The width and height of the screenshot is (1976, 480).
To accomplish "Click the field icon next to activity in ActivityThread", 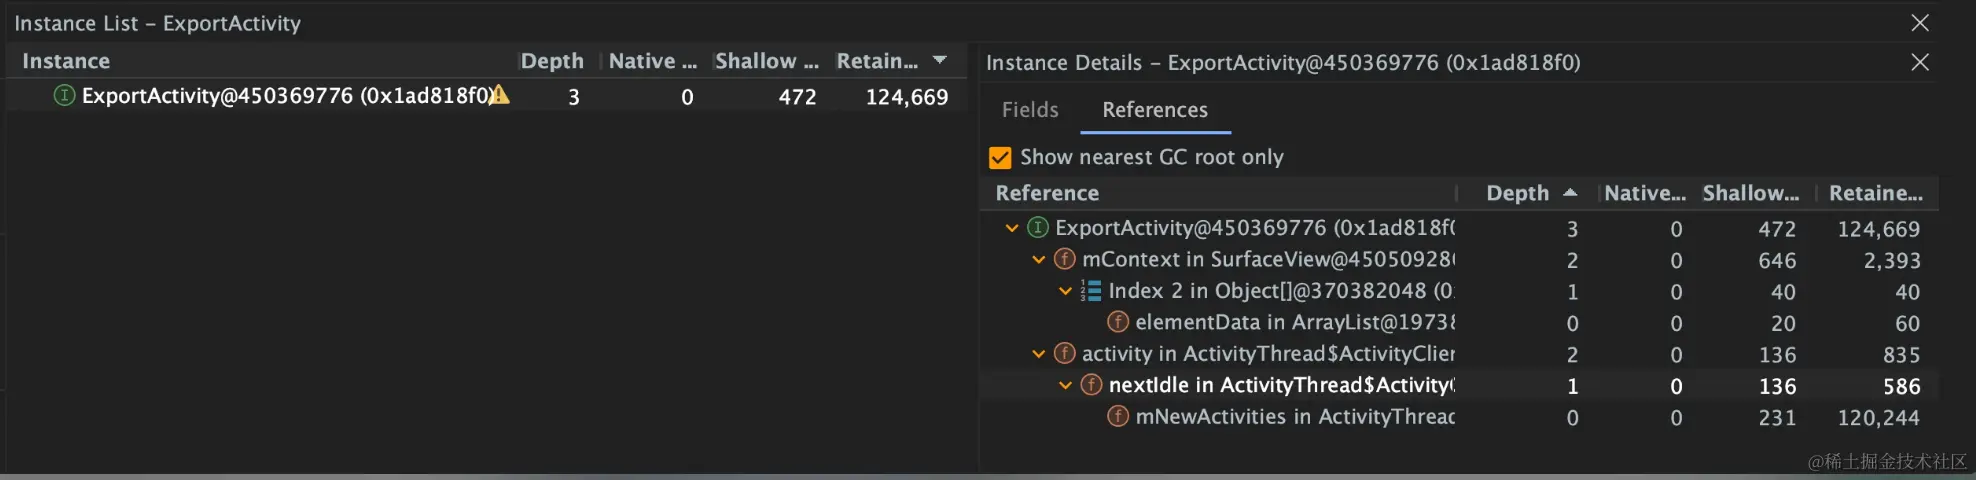I will [x=1065, y=354].
